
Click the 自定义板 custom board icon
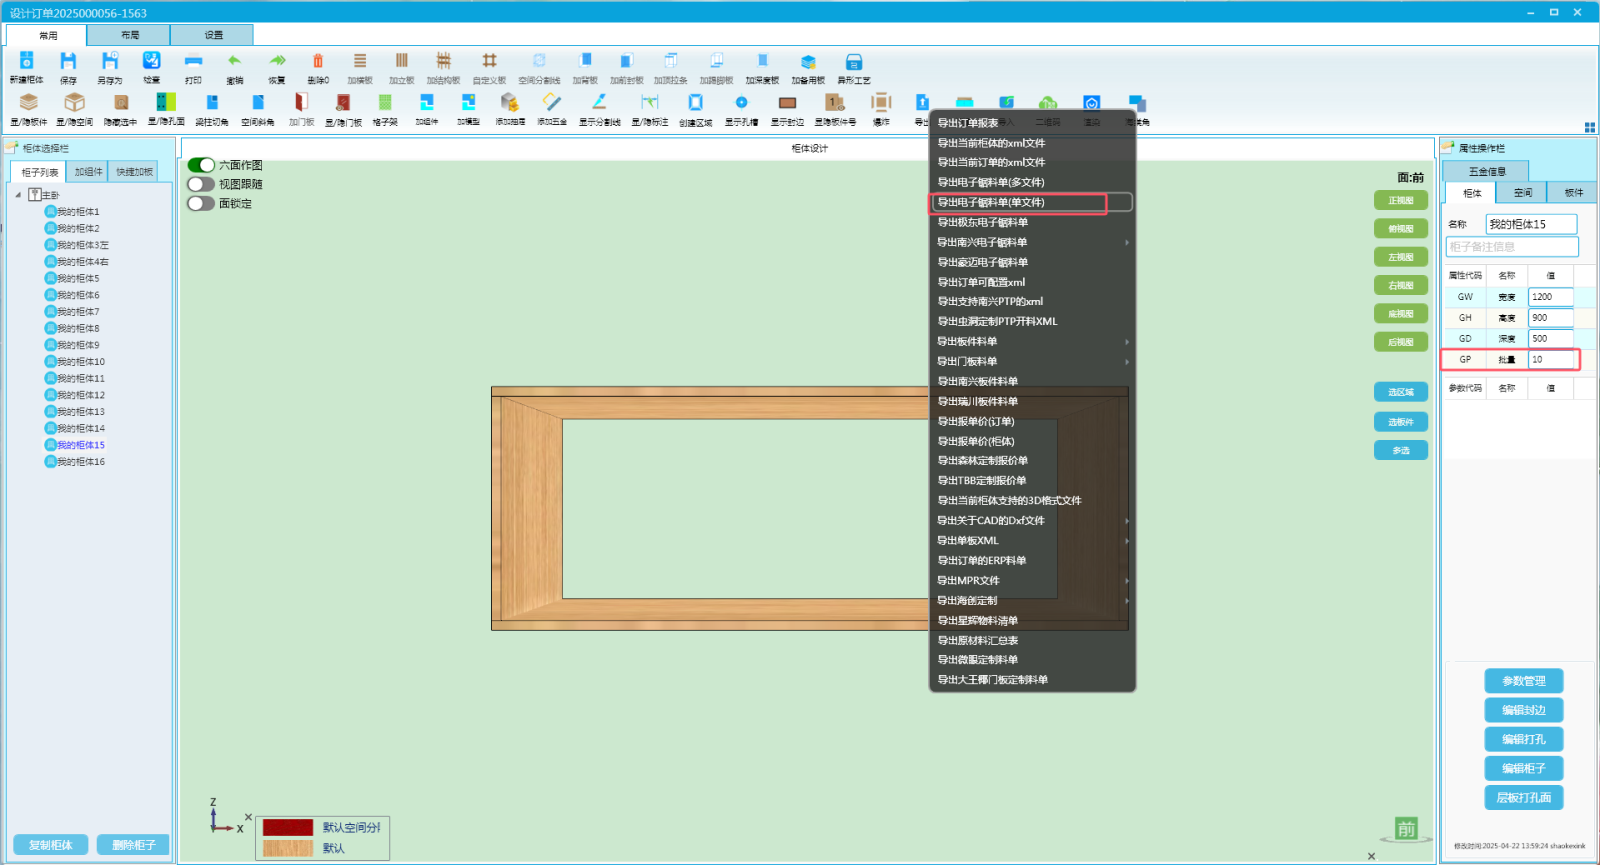click(x=489, y=61)
